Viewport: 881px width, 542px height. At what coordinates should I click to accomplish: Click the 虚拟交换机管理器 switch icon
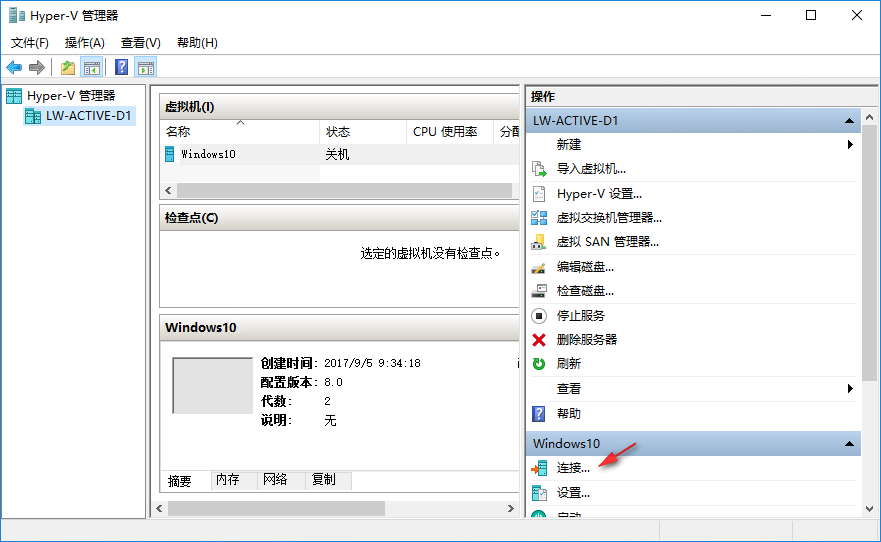click(539, 218)
